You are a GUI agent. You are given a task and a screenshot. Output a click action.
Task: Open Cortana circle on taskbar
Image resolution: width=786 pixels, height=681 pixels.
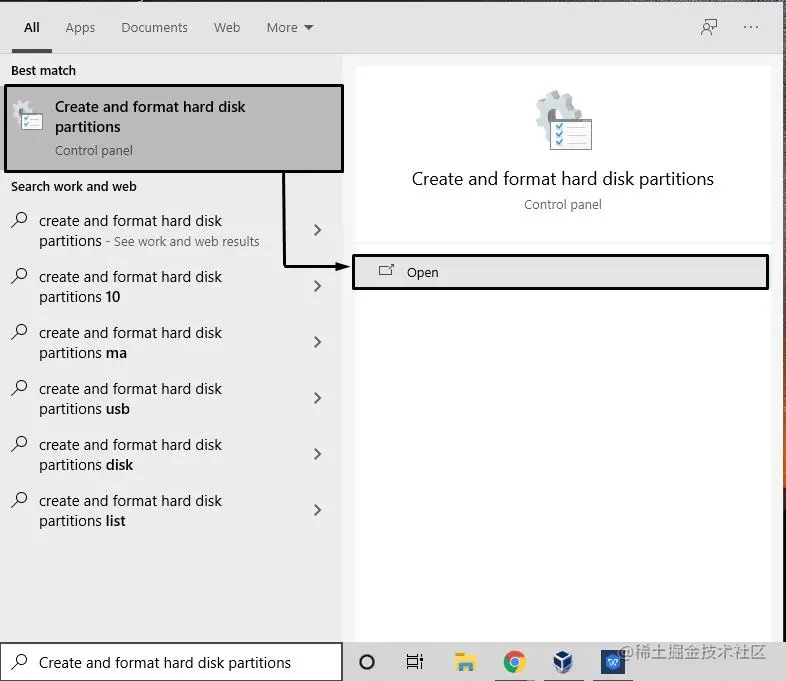(367, 662)
